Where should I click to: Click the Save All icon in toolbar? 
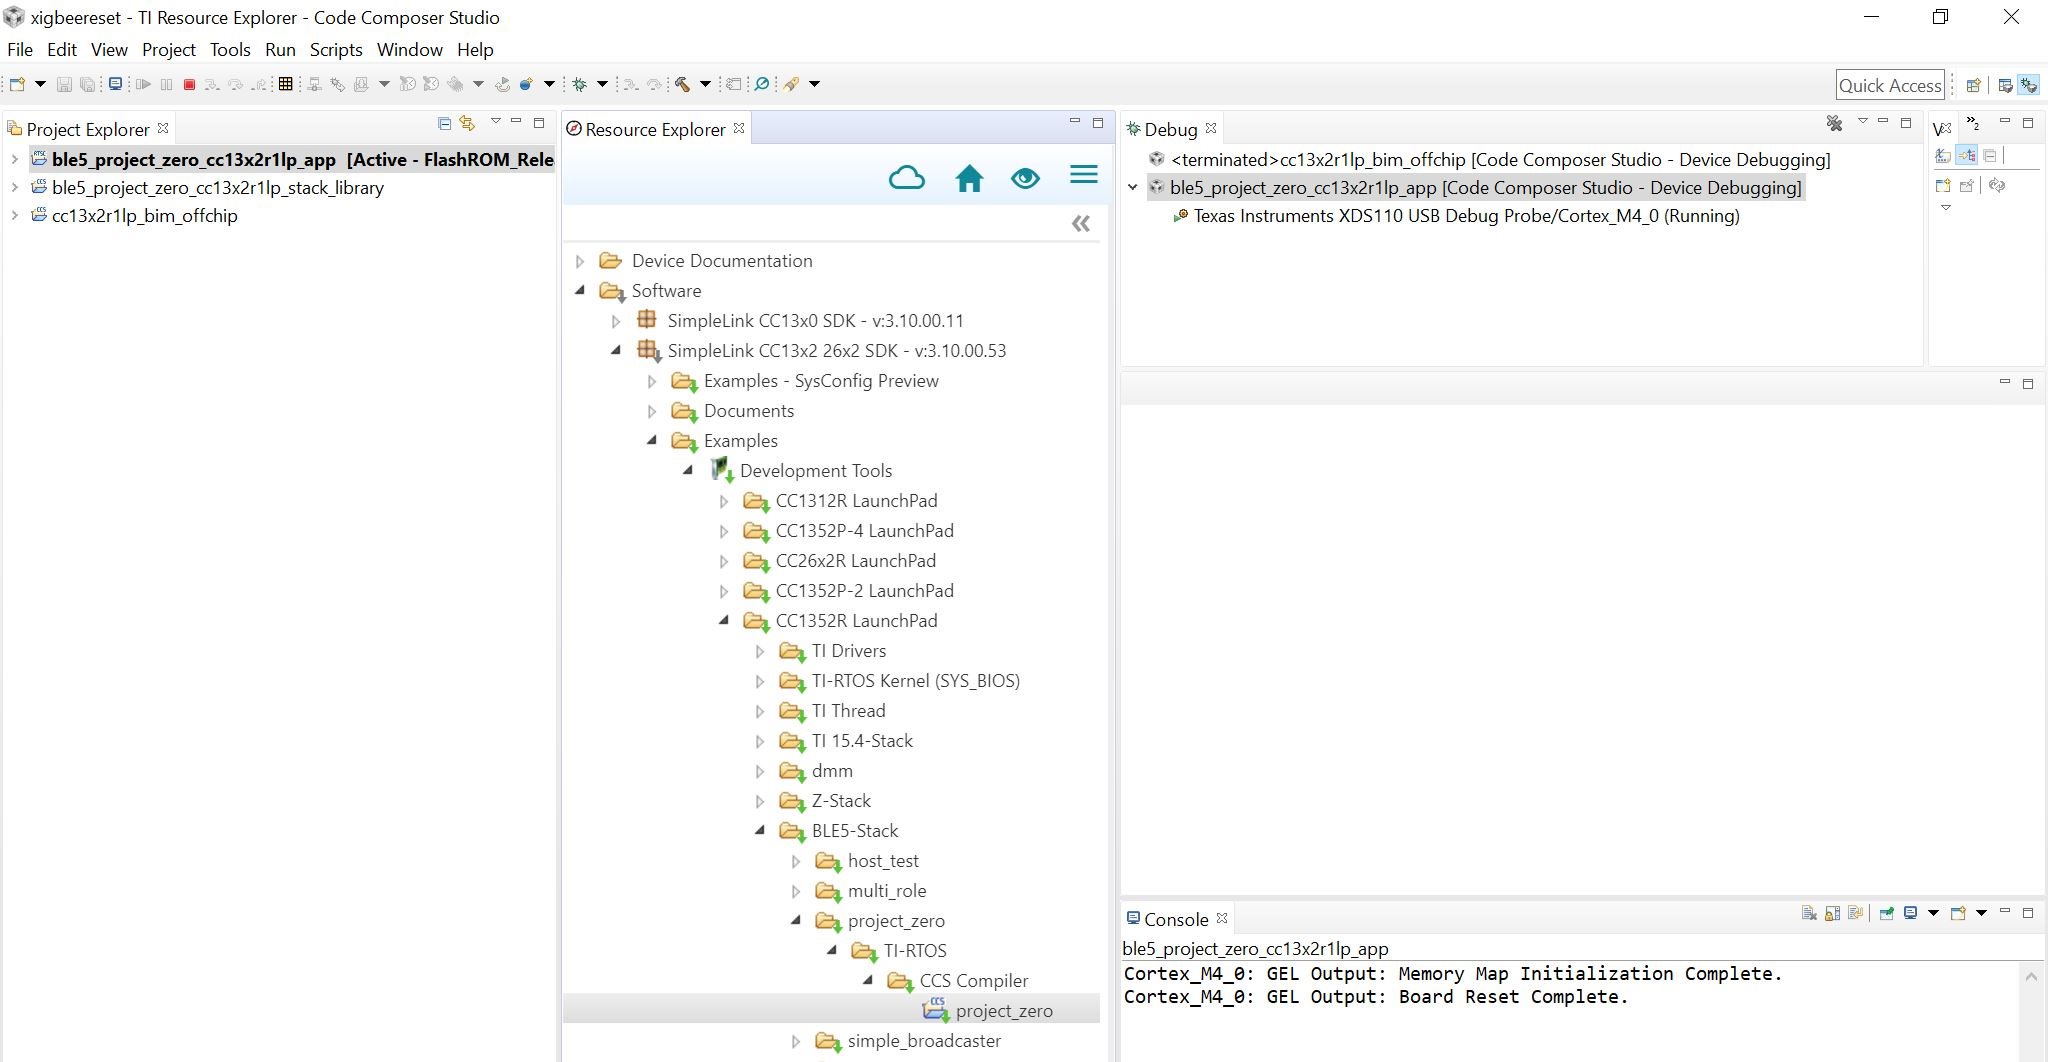coord(87,85)
